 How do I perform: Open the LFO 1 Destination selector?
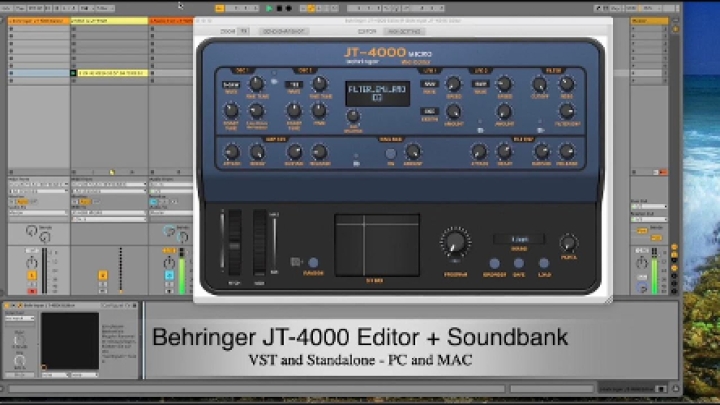(429, 112)
